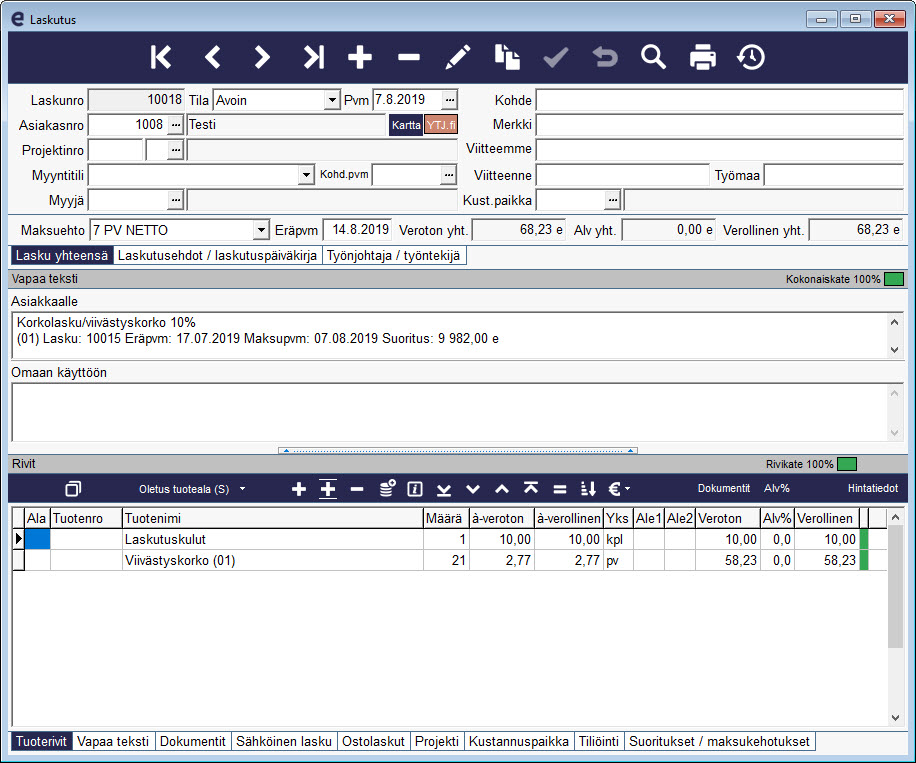The height and width of the screenshot is (763, 916).
Task: Insert row between with the underlined plus
Action: click(x=328, y=489)
